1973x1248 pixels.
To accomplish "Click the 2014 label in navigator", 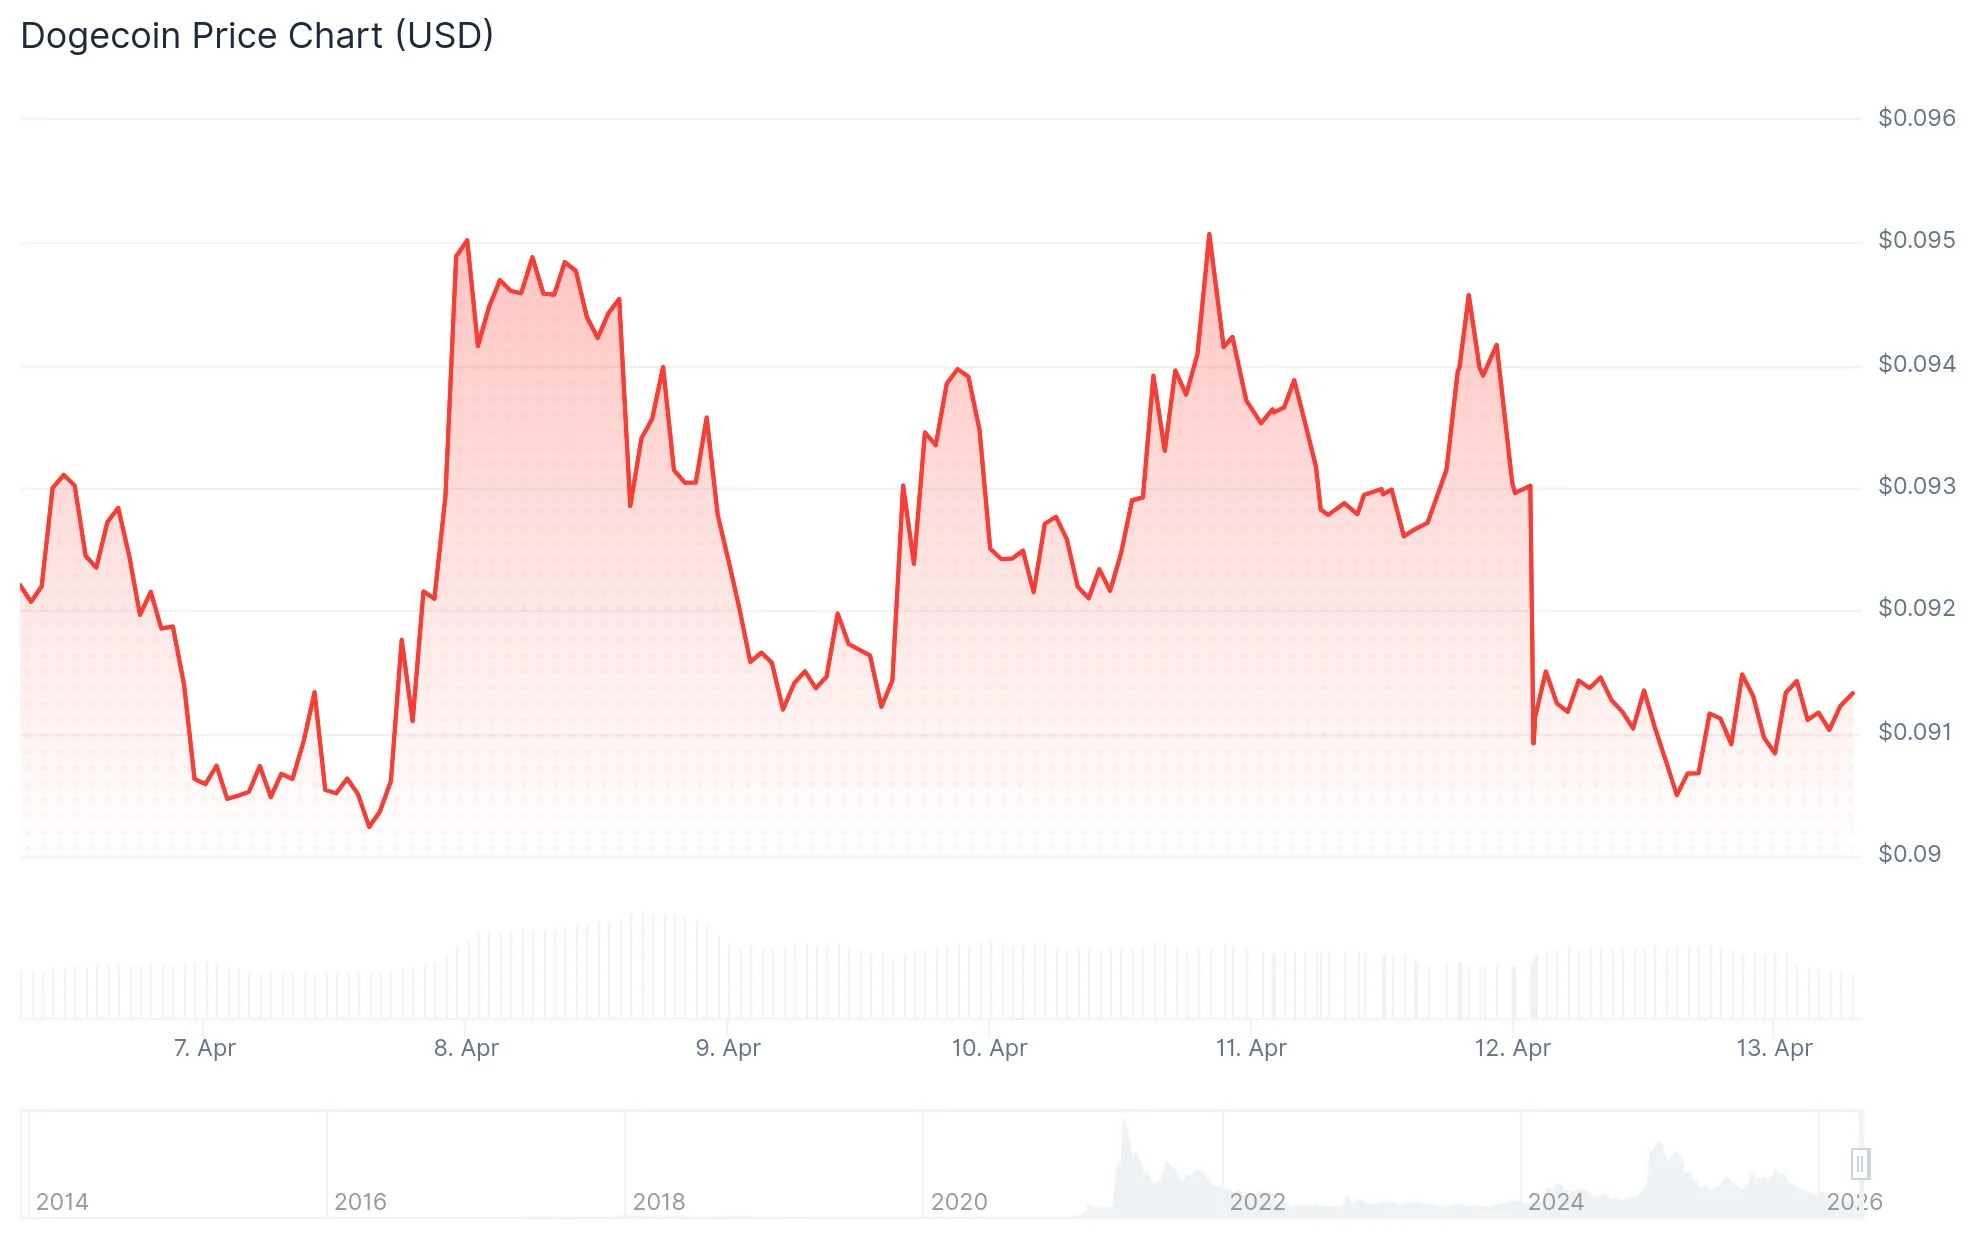I will coord(62,1202).
